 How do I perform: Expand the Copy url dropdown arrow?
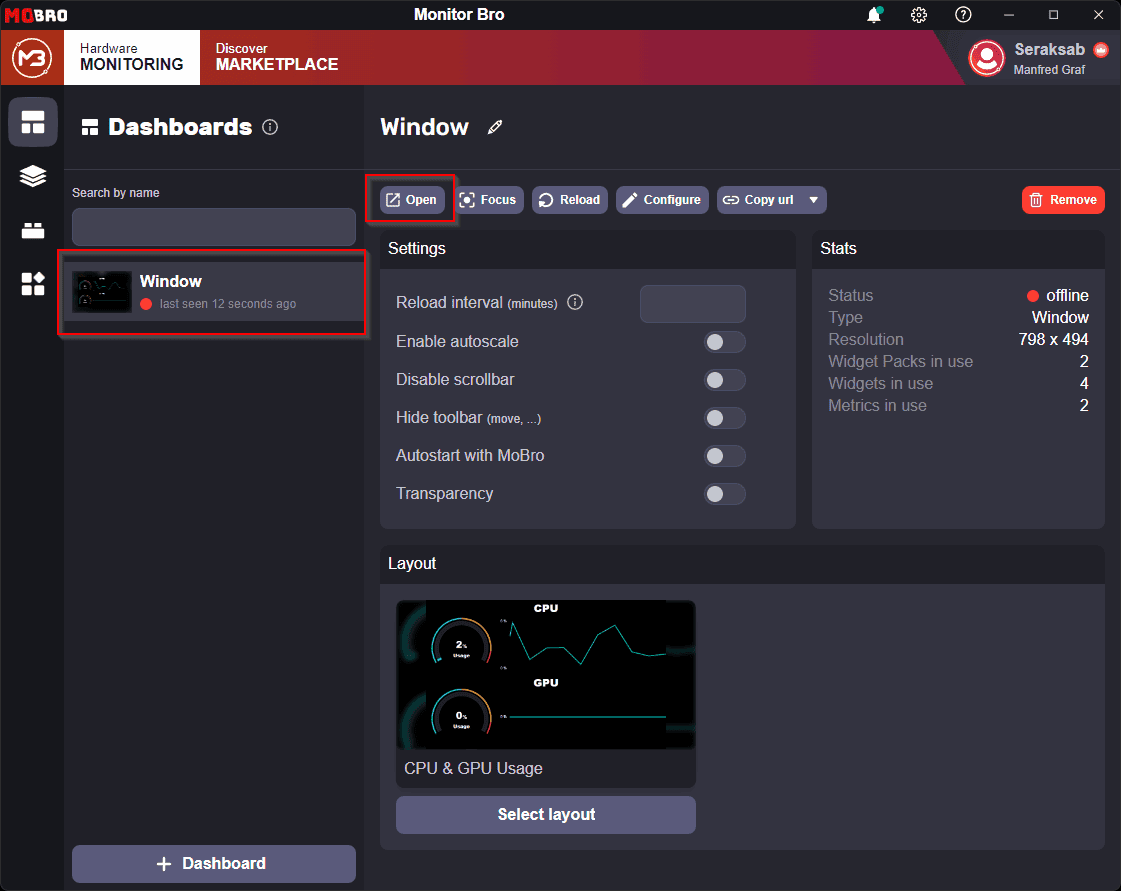(x=814, y=200)
